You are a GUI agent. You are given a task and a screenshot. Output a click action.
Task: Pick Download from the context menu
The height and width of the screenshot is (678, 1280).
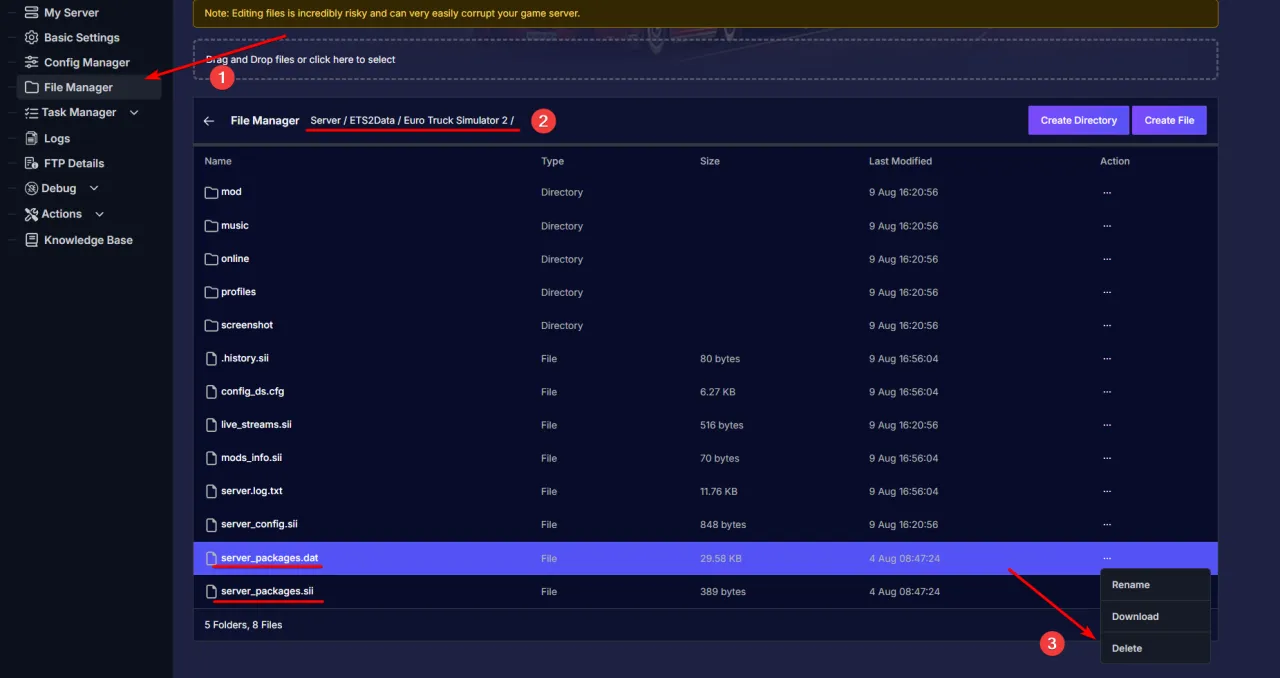1135,617
